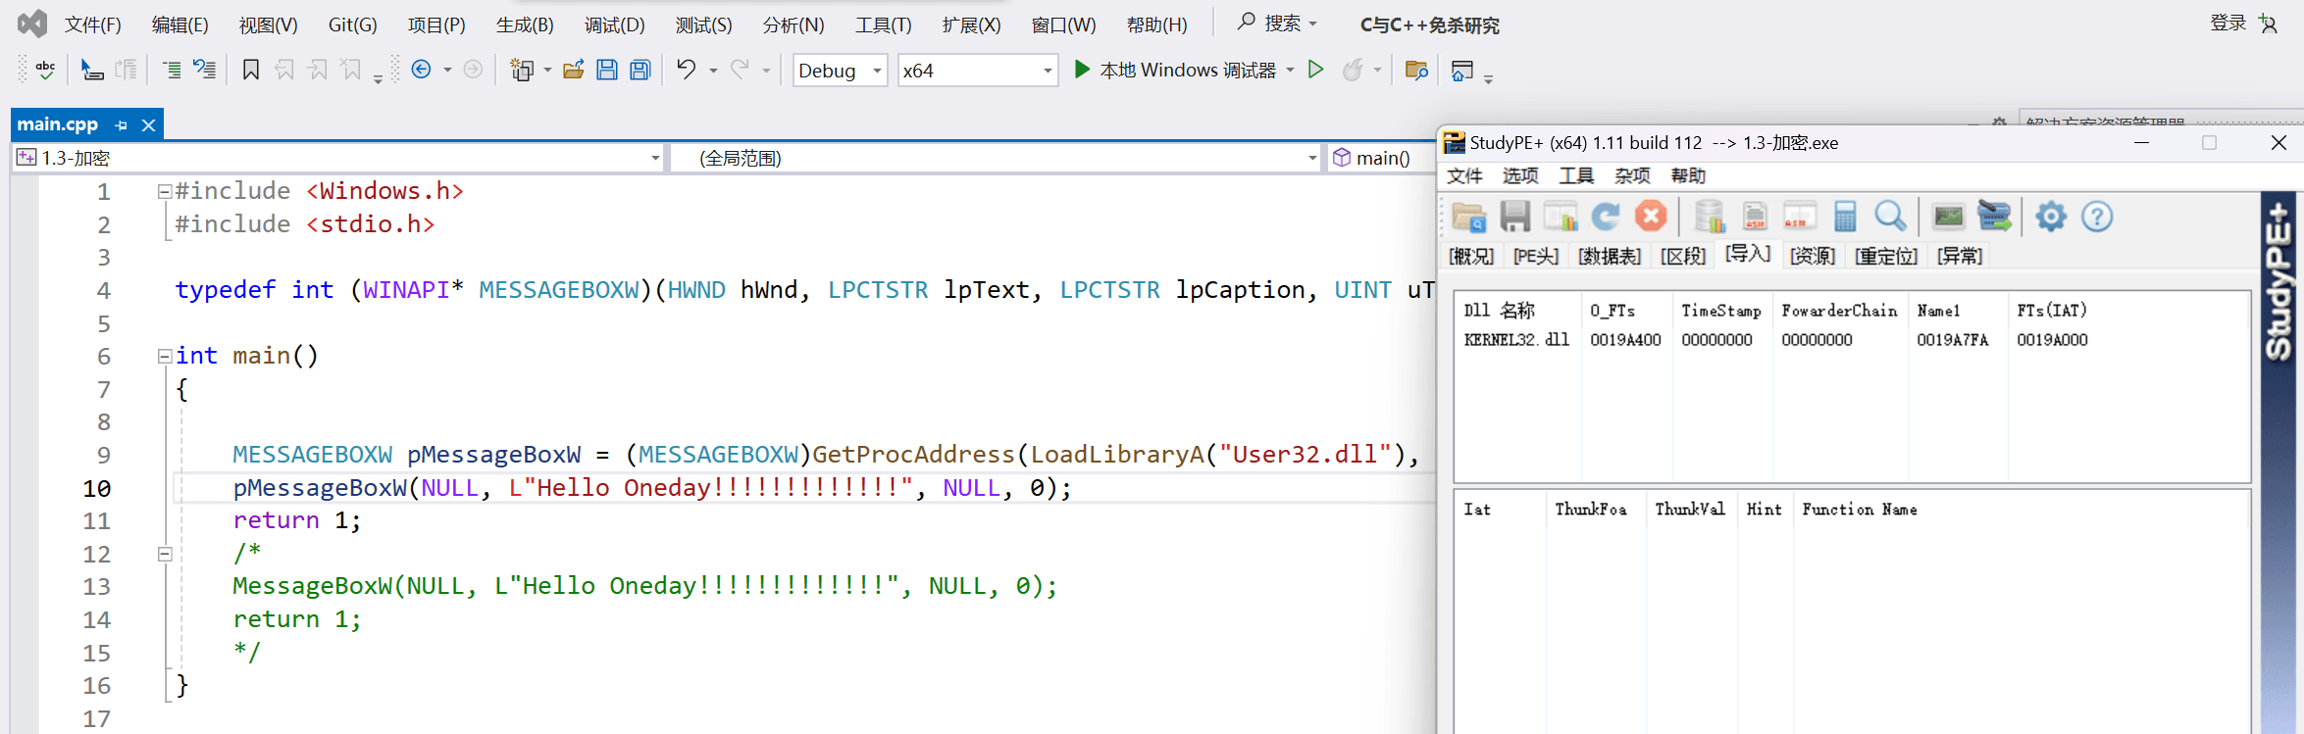Toggle bookmark icon in Visual Studio toolbar
This screenshot has height=734, width=2304.
click(251, 70)
